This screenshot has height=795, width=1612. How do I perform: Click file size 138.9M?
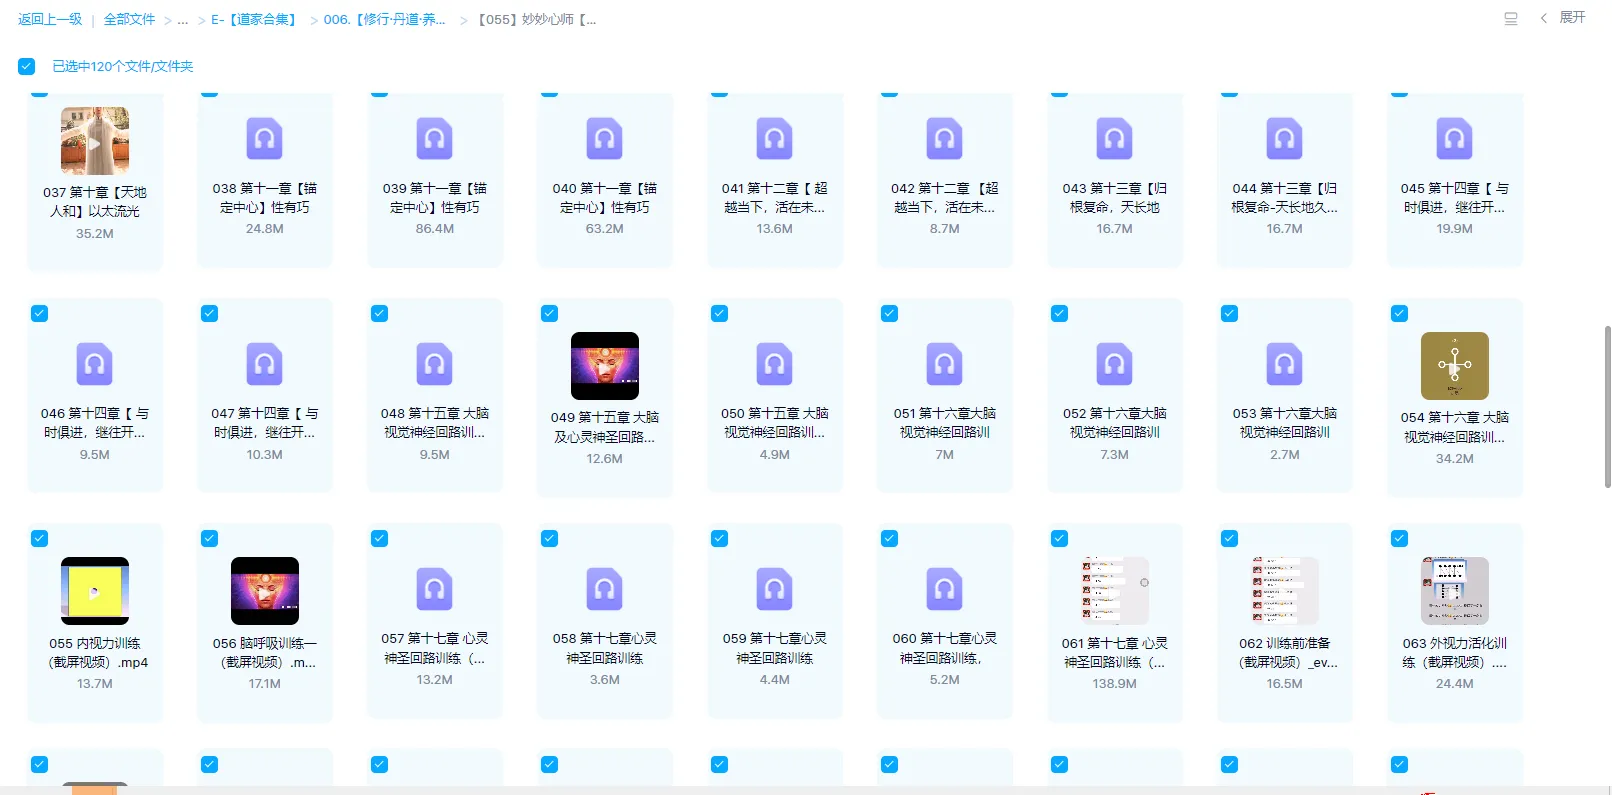point(1114,684)
